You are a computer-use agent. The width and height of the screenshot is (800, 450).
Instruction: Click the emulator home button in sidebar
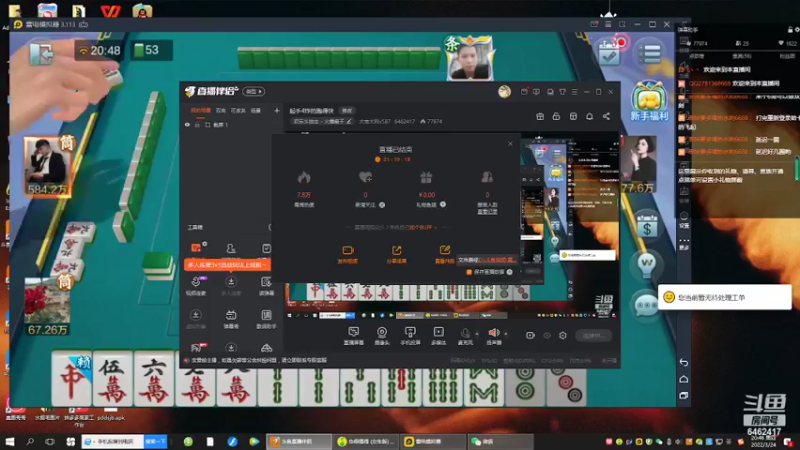tap(684, 379)
